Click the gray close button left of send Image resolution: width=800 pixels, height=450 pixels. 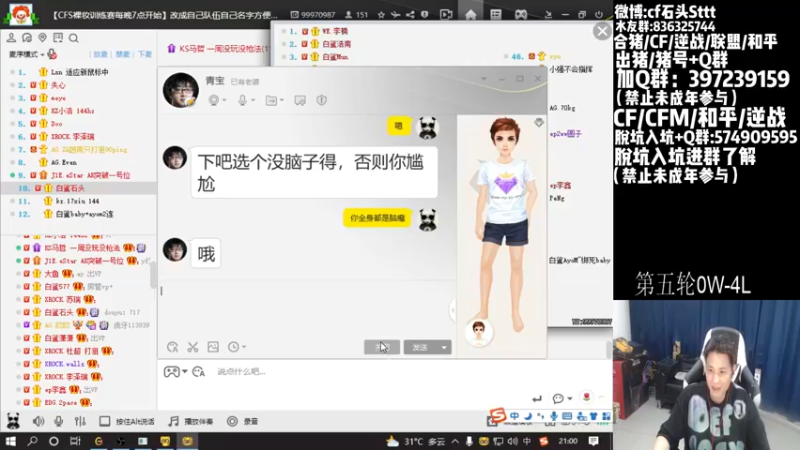382,347
